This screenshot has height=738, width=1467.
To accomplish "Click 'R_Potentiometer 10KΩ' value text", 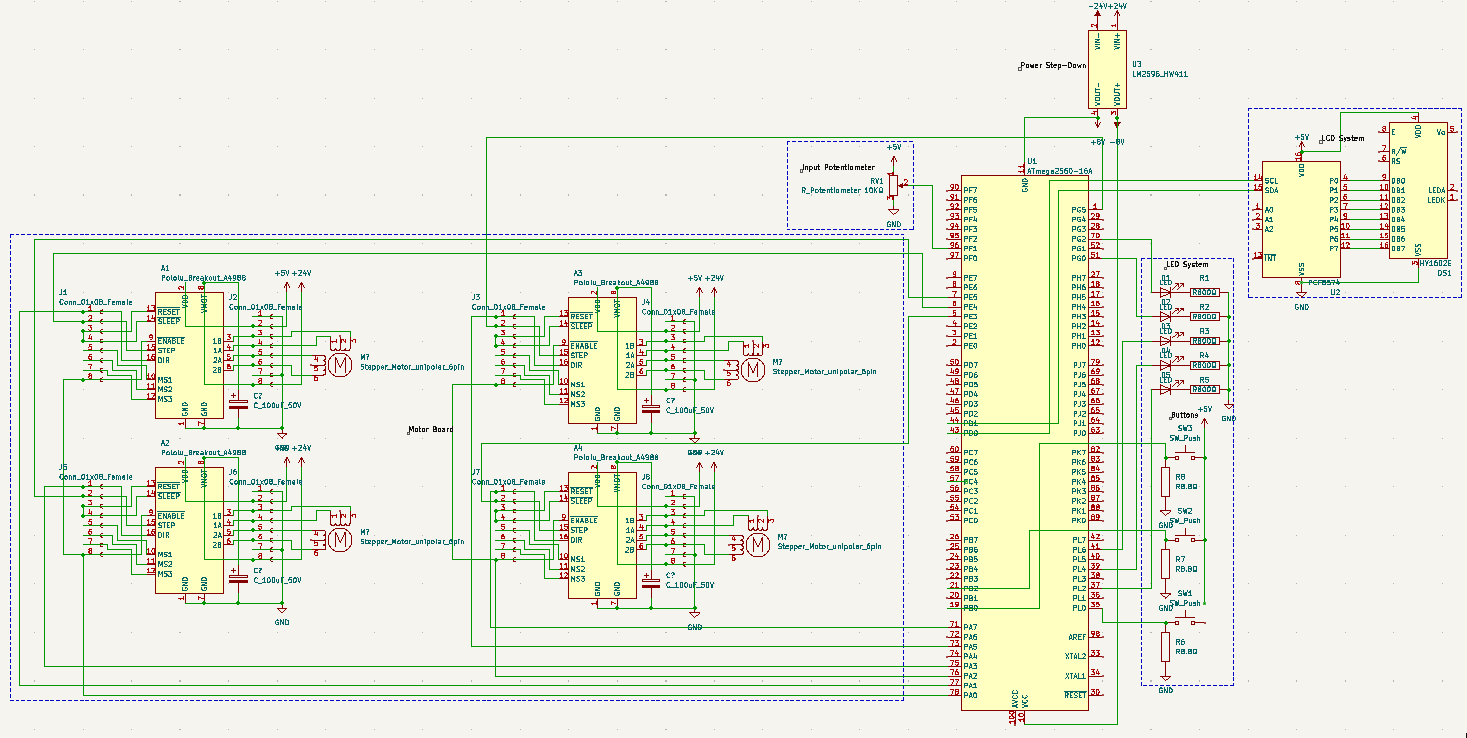I will click(x=842, y=189).
